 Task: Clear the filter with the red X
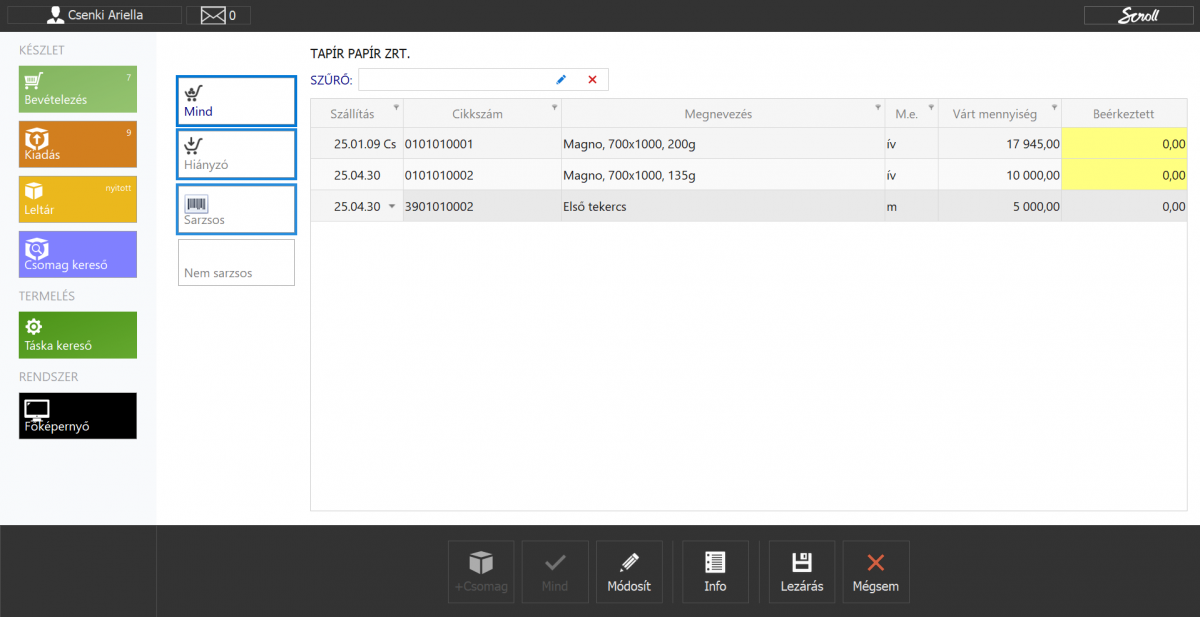(592, 80)
